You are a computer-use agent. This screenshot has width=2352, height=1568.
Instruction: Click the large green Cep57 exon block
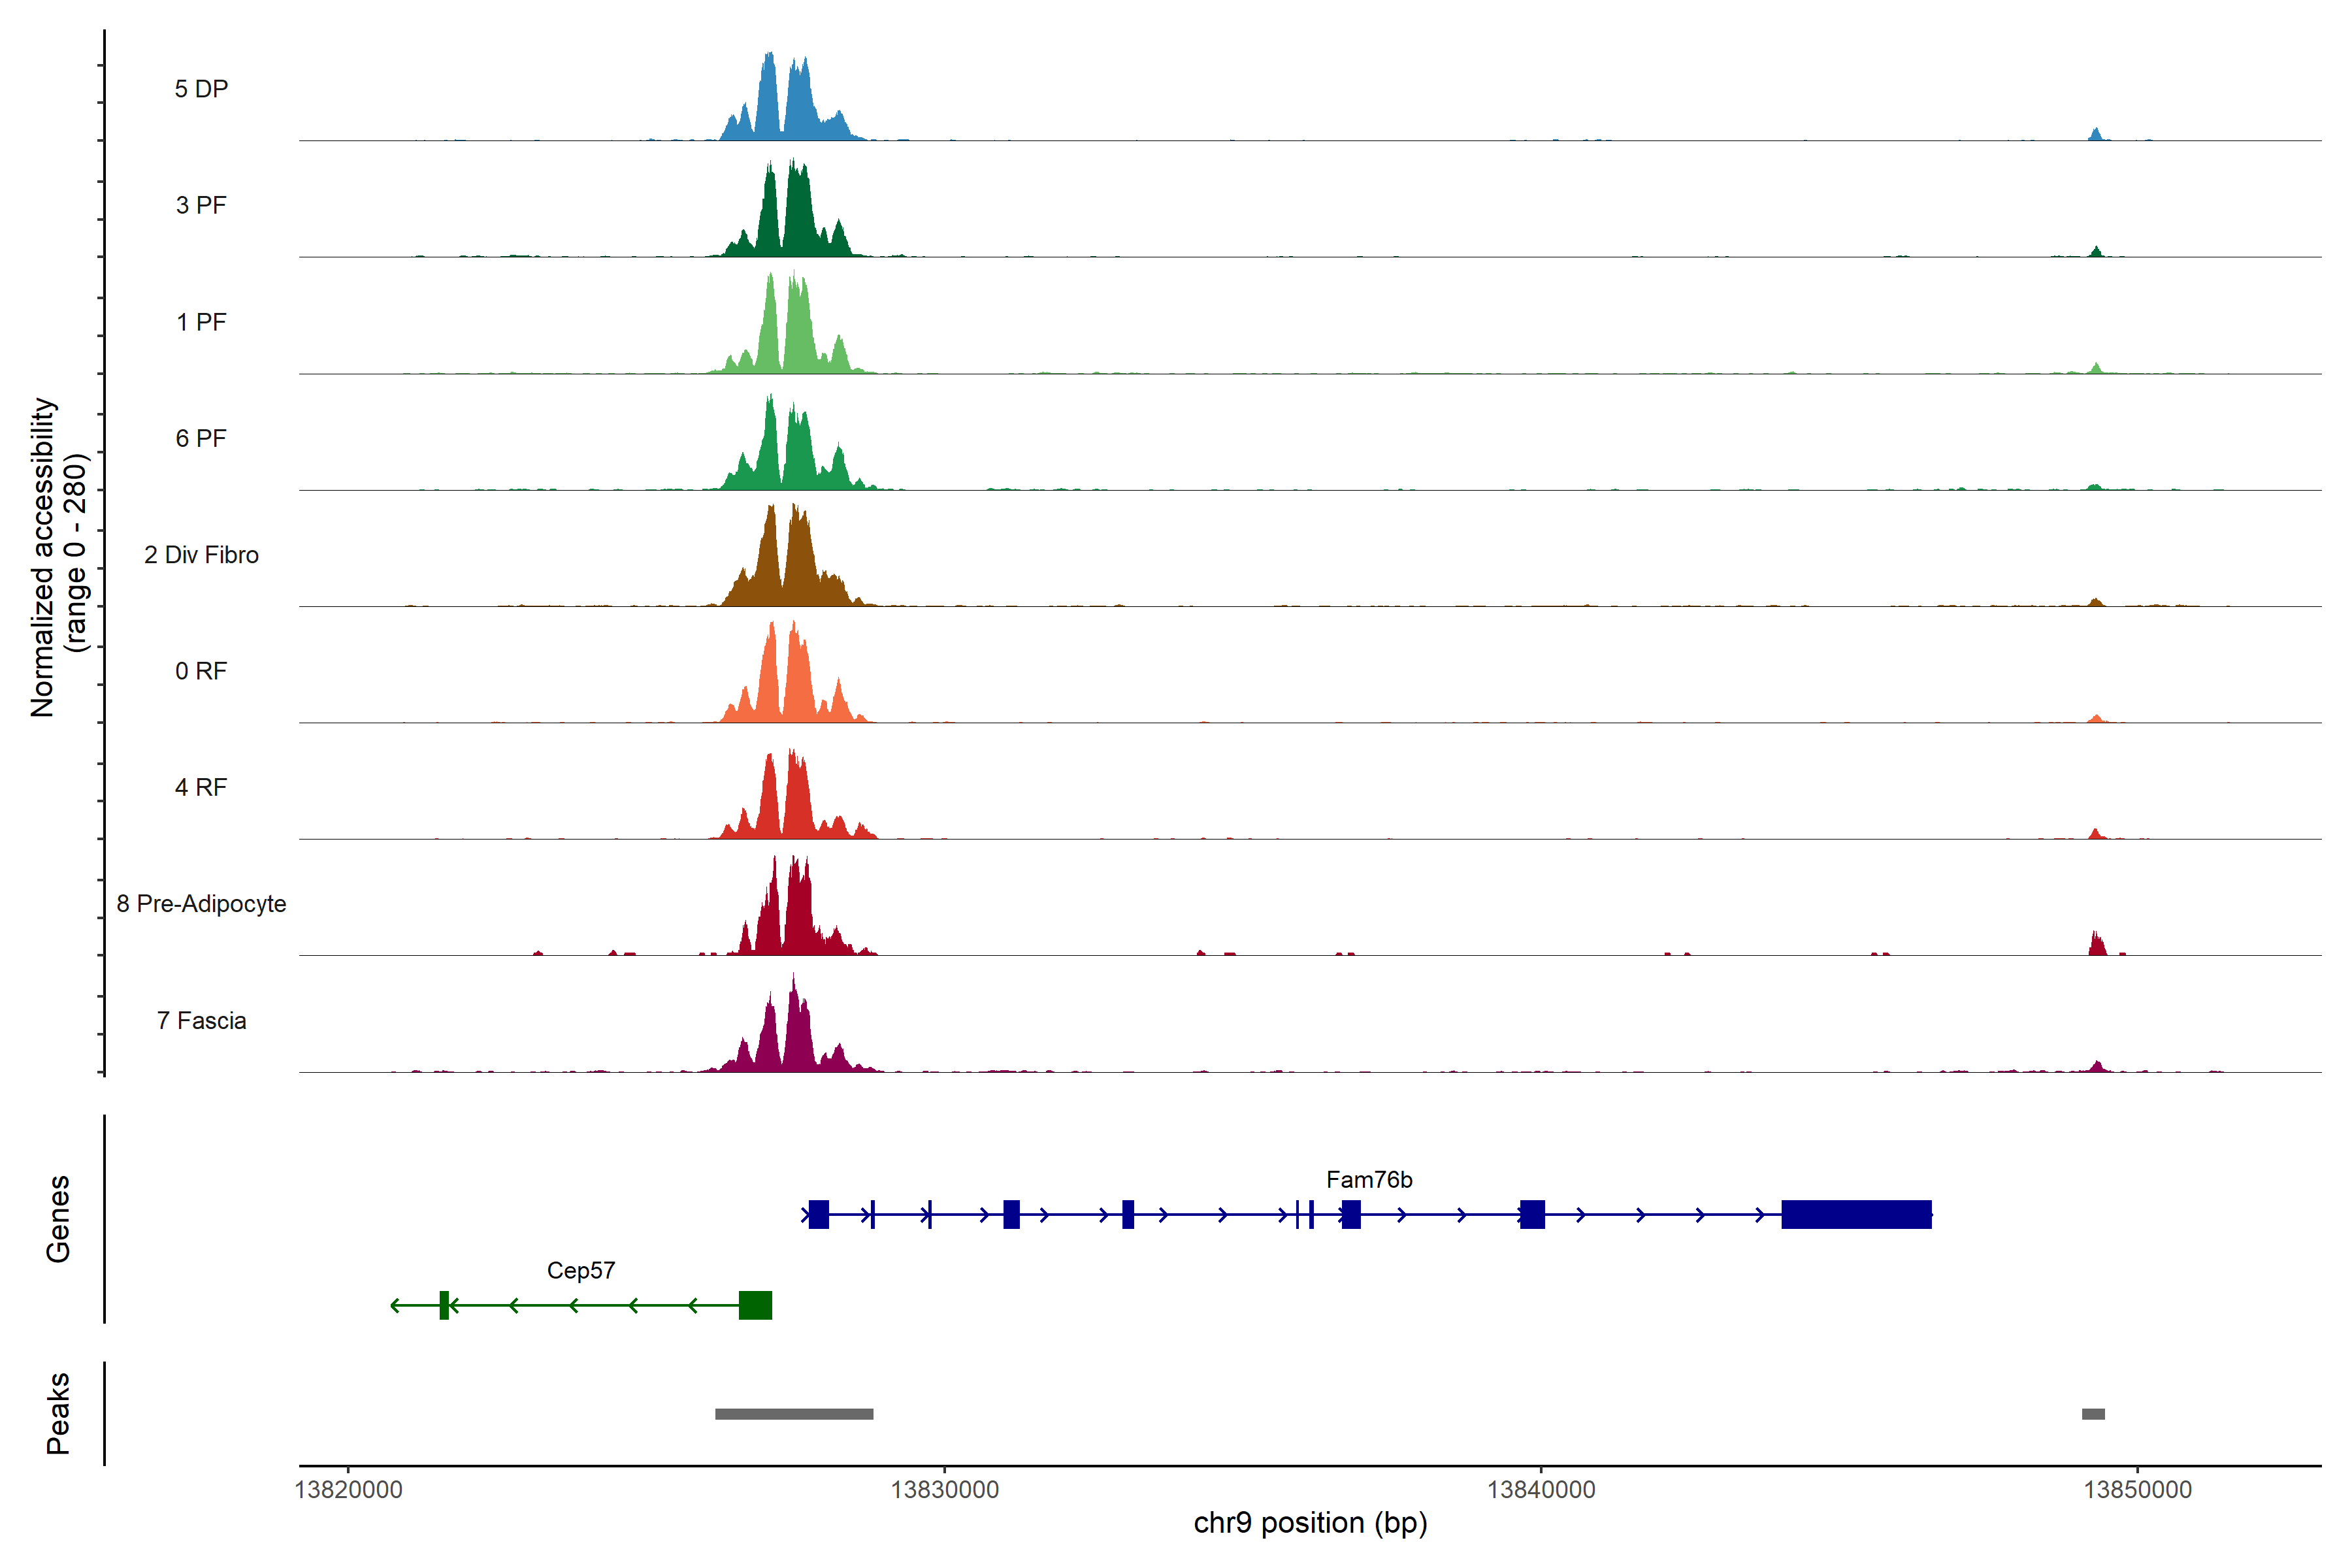pyautogui.click(x=755, y=1305)
